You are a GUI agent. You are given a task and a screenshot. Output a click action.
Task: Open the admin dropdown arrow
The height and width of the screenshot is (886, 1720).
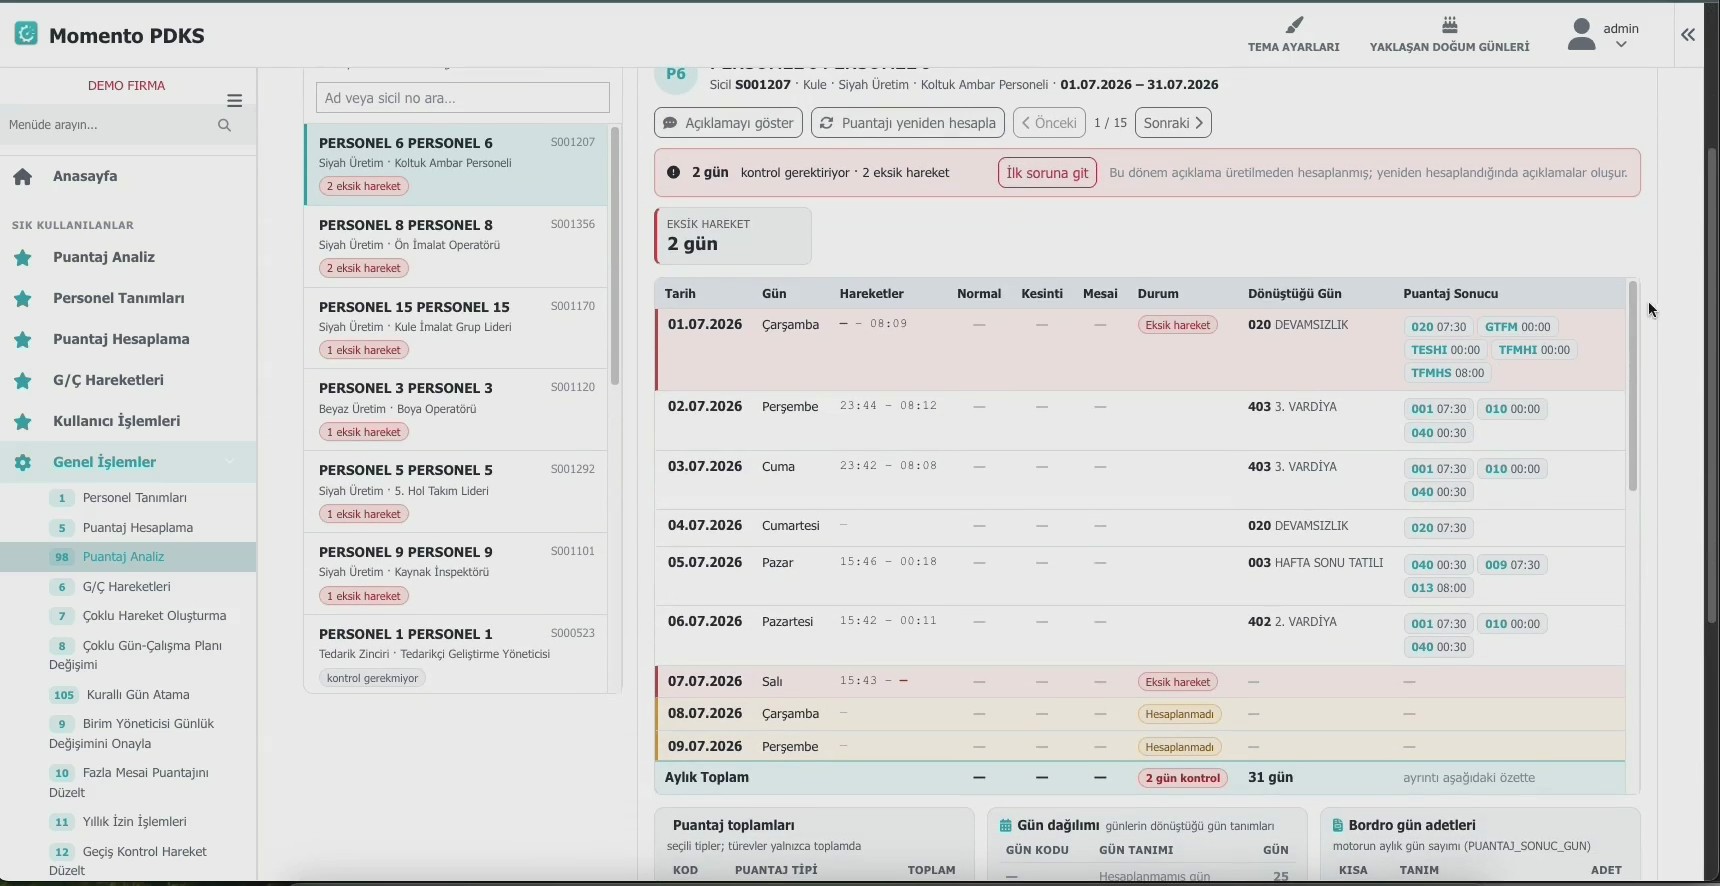point(1621,44)
